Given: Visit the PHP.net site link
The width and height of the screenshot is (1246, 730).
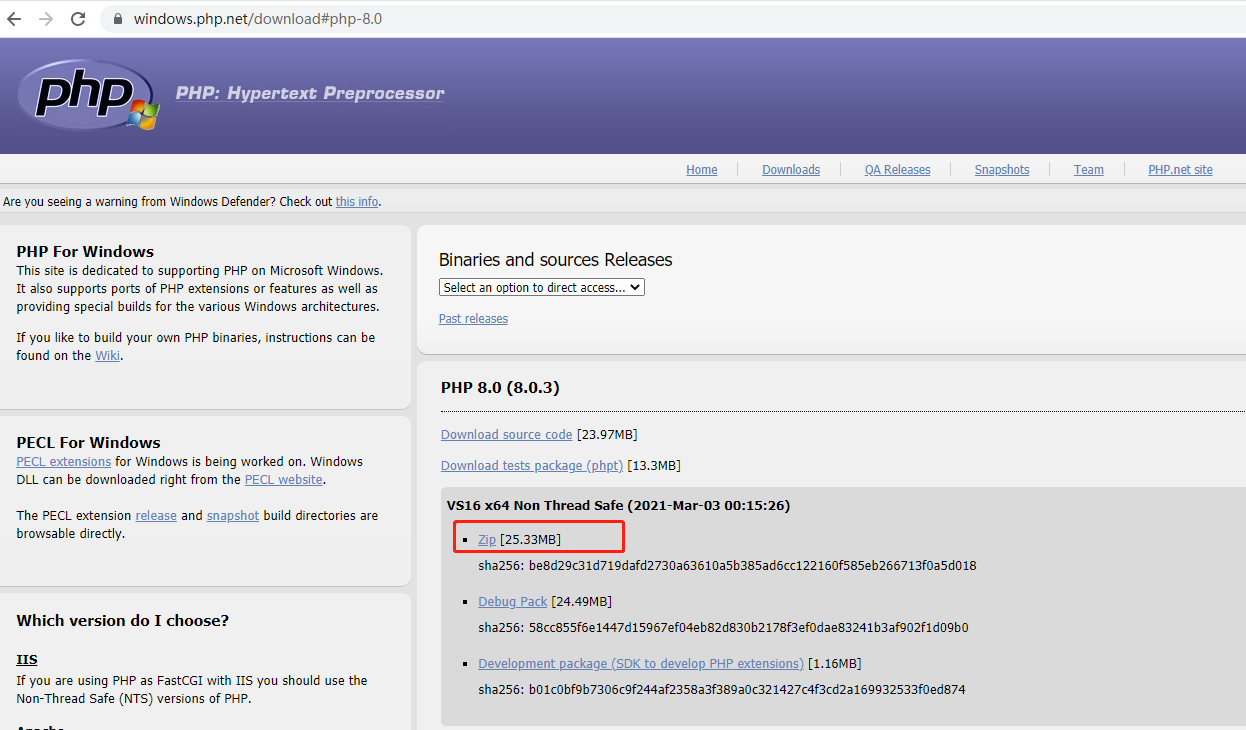Looking at the screenshot, I should [x=1181, y=170].
